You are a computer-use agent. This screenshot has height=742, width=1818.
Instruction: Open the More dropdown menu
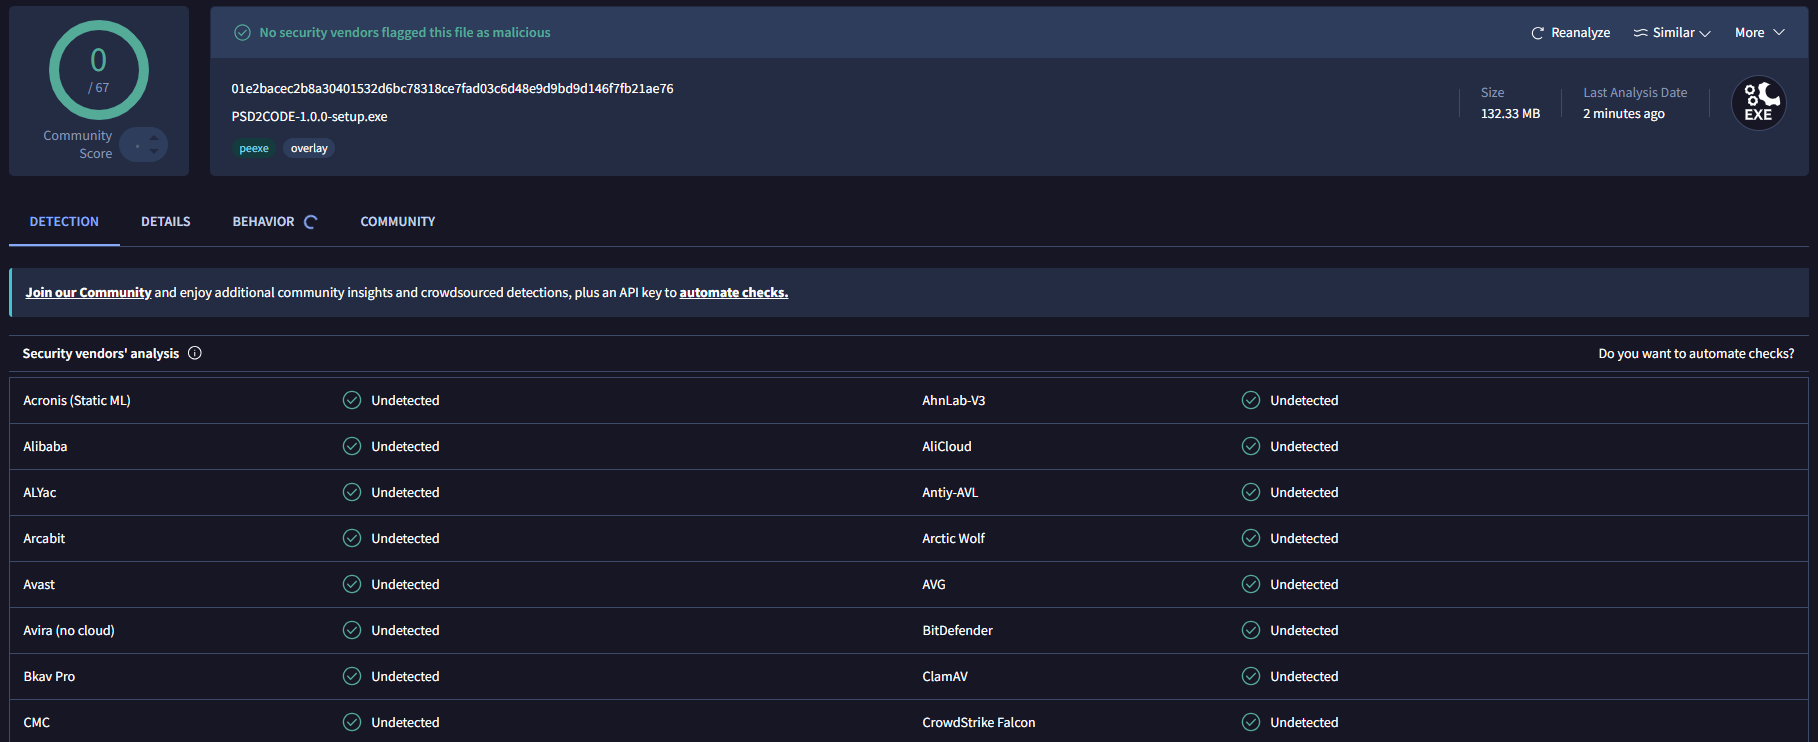tap(1759, 33)
